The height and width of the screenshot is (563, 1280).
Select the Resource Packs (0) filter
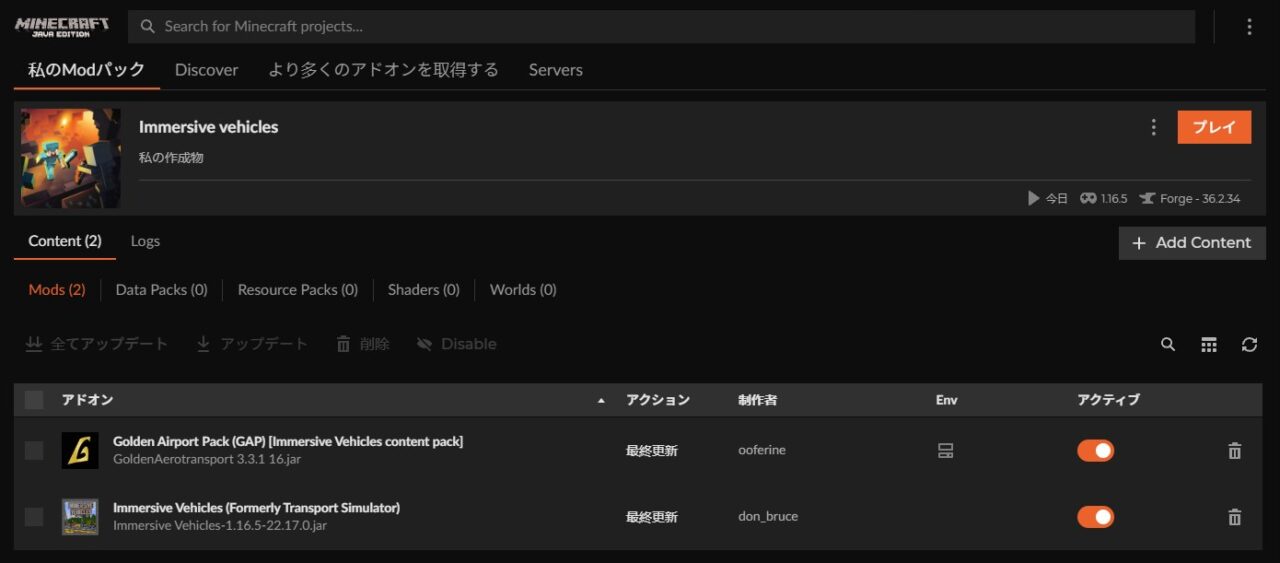tap(297, 290)
